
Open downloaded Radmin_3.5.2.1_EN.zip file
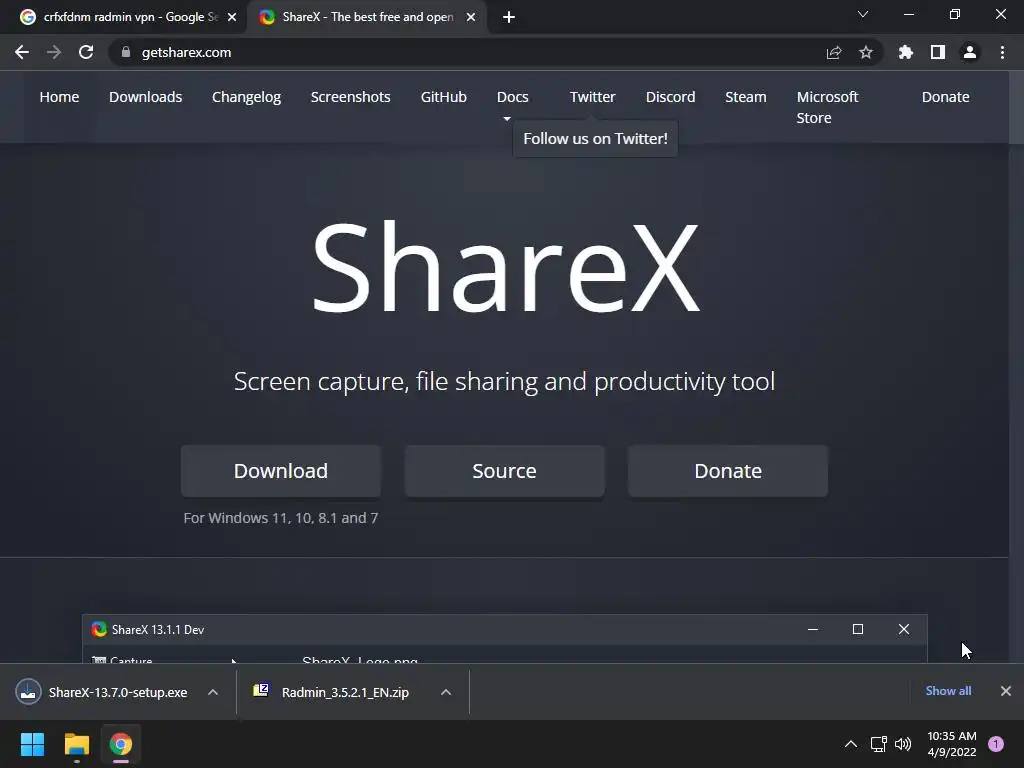333,692
